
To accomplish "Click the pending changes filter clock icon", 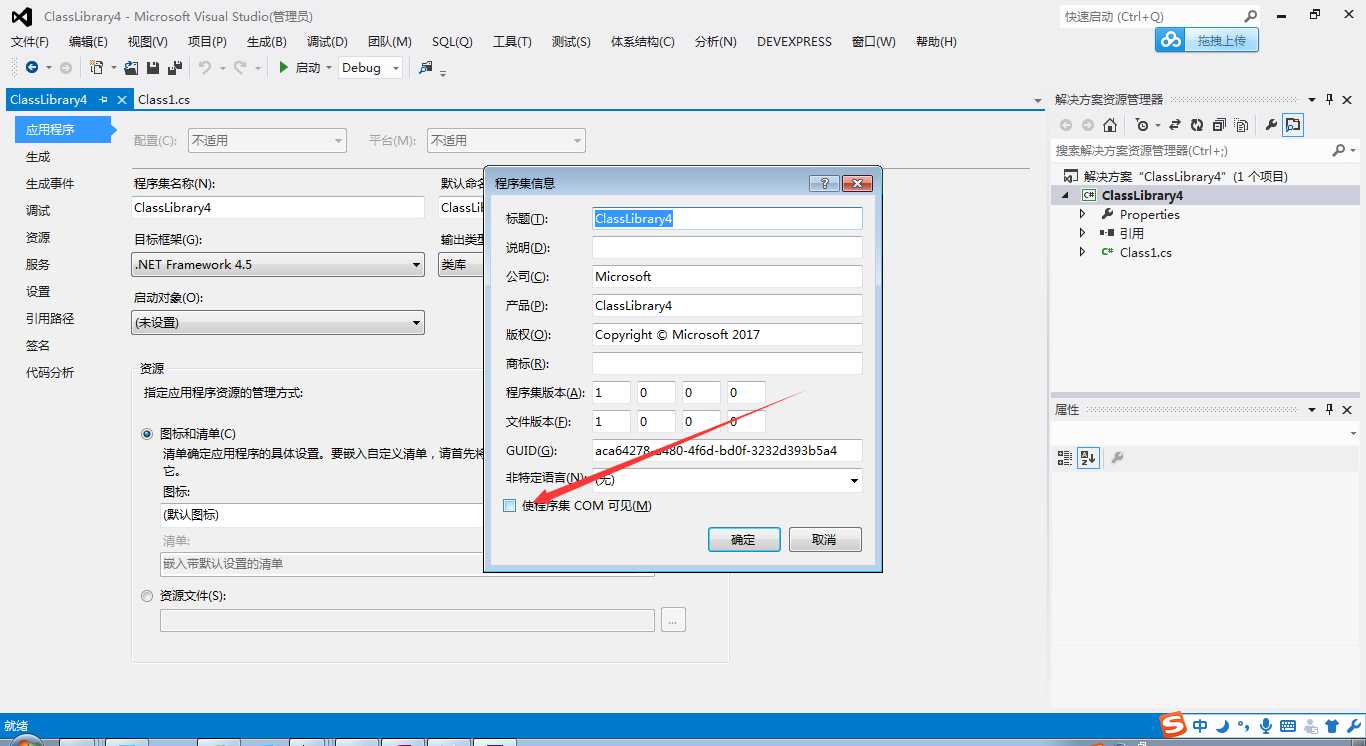I will 1142,125.
